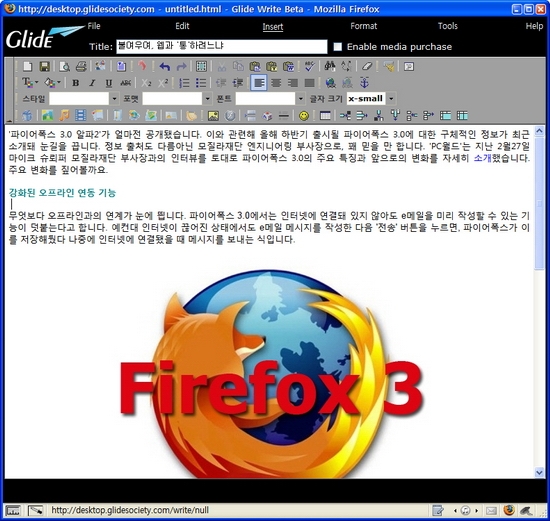Select all content with the selection icon

pyautogui.click(x=201, y=66)
